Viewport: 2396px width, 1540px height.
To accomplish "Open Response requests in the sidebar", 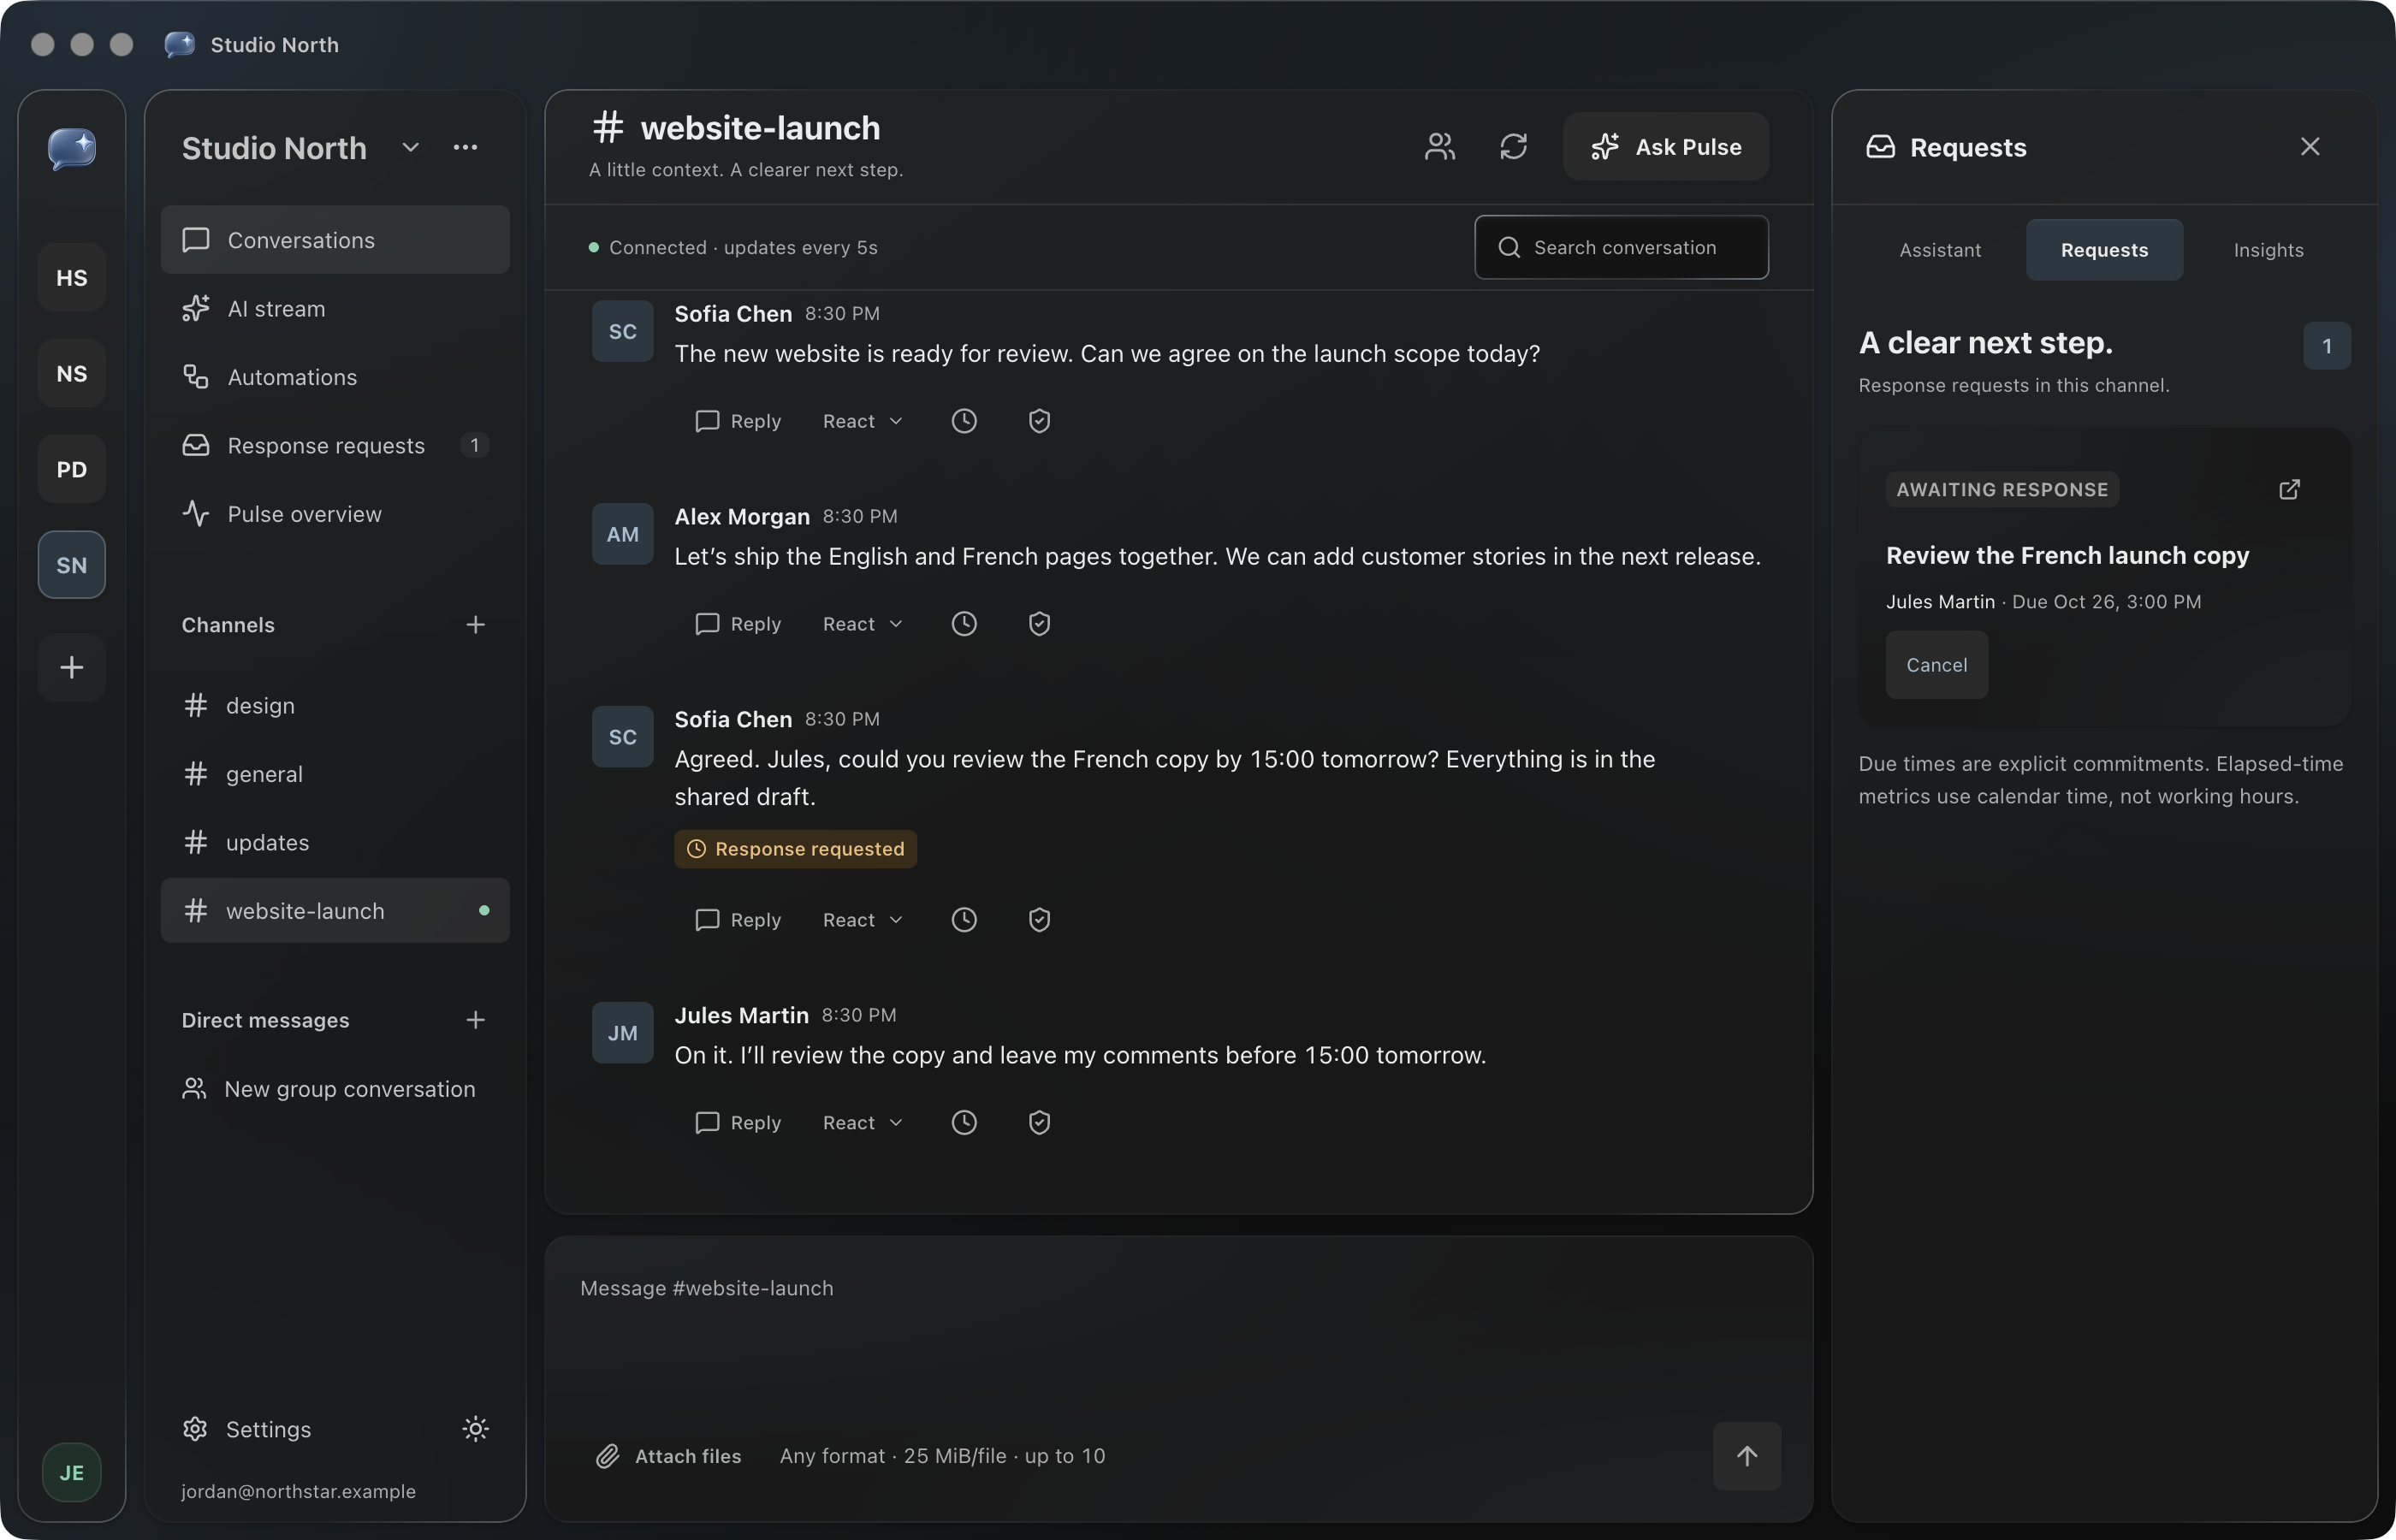I will [335, 446].
